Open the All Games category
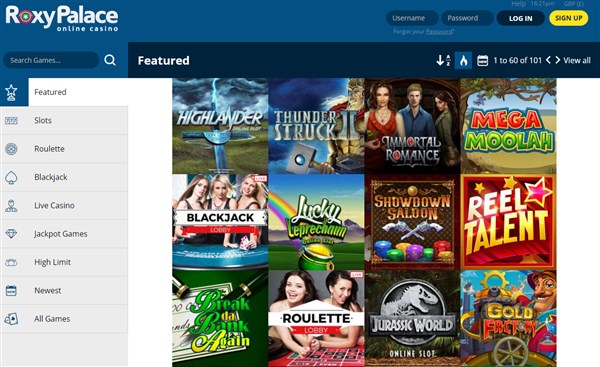 (64, 319)
